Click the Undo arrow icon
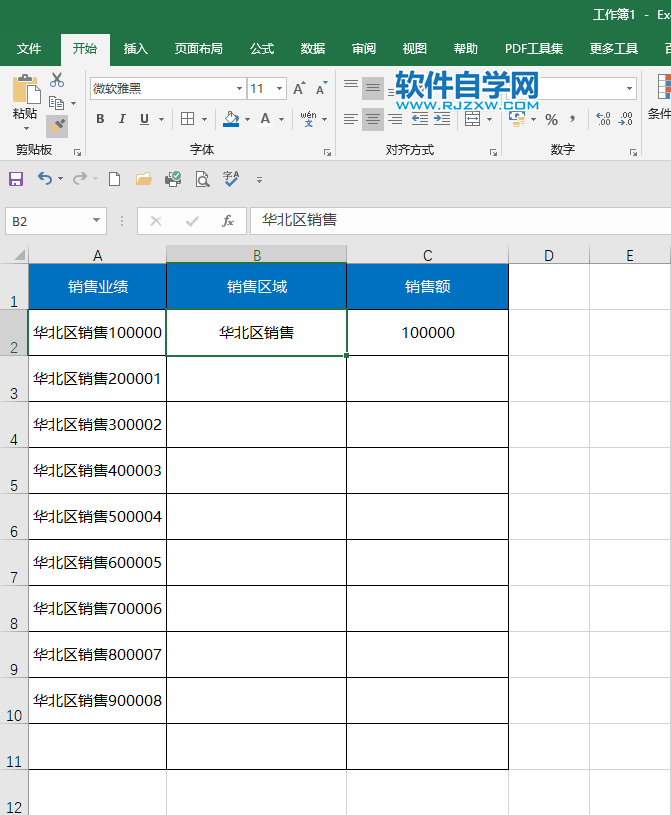Viewport: 671px width, 815px height. (x=44, y=179)
